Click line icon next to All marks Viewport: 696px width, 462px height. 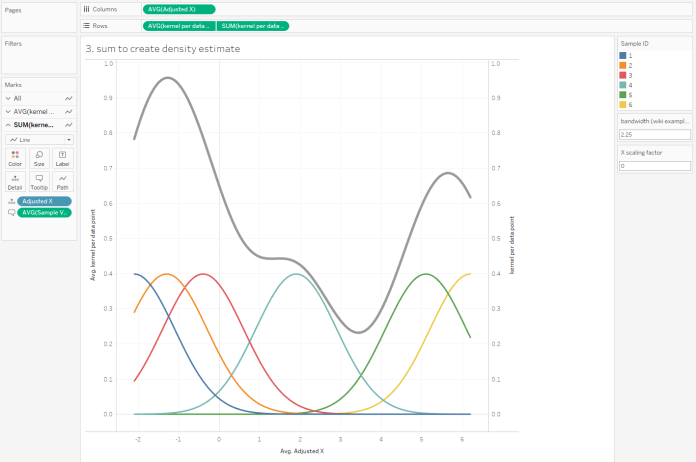(x=69, y=99)
